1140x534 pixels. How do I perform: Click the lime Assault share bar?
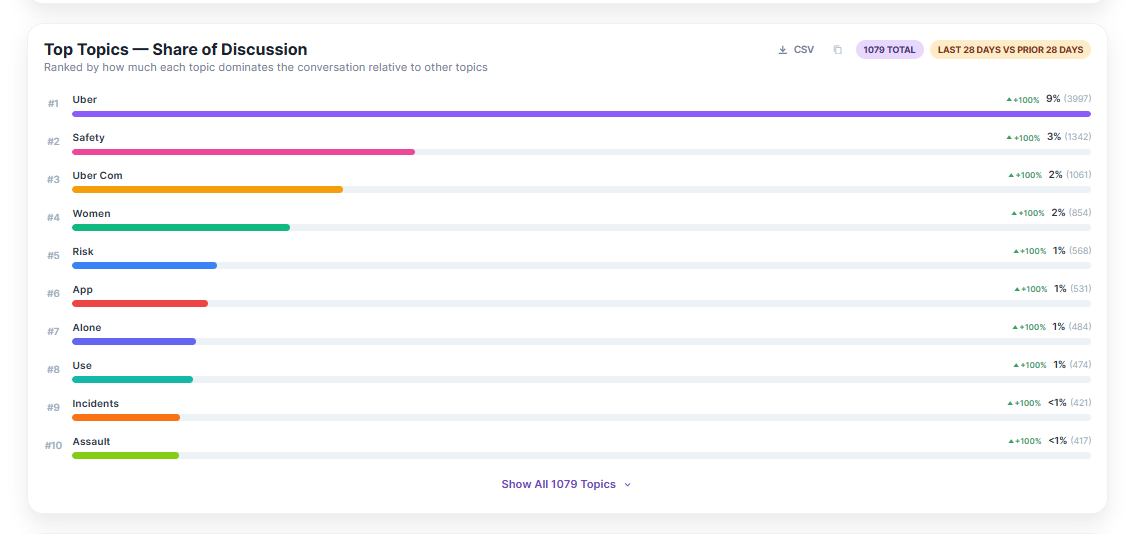pos(125,455)
